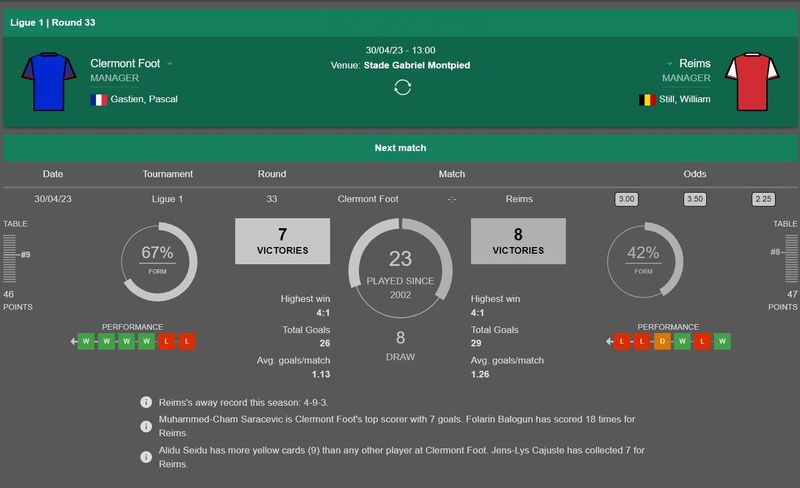
Task: Click Still, William manager name
Action: click(x=684, y=99)
